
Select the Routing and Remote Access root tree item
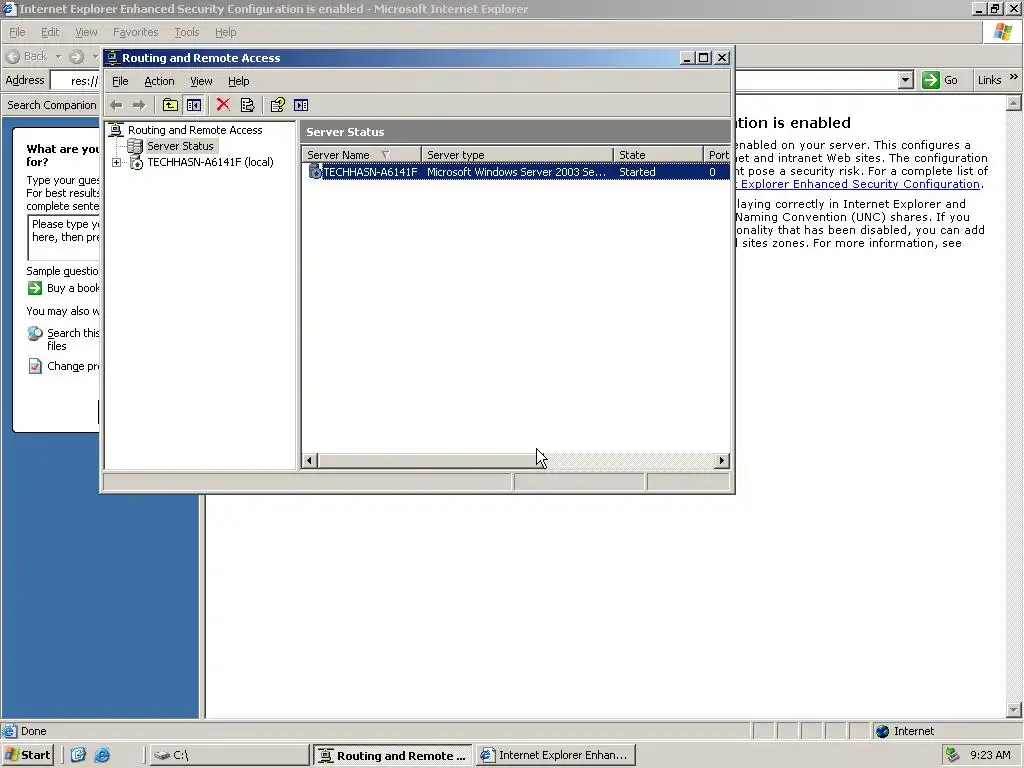coord(195,130)
